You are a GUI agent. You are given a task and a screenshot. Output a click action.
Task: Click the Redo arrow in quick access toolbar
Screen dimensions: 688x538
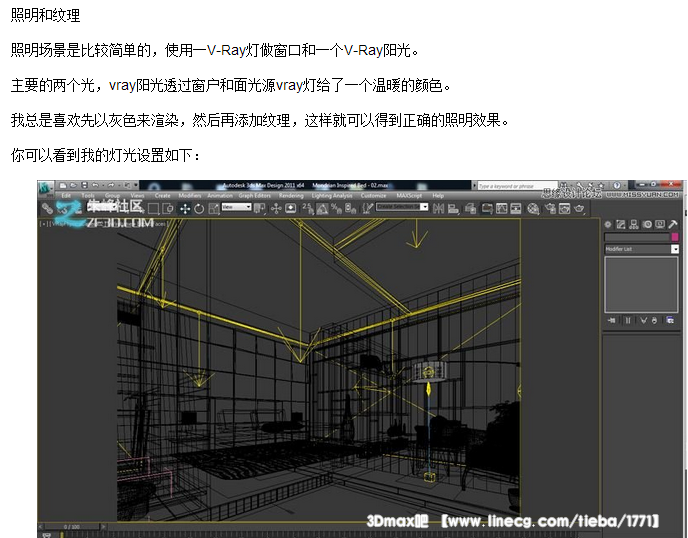tap(111, 185)
